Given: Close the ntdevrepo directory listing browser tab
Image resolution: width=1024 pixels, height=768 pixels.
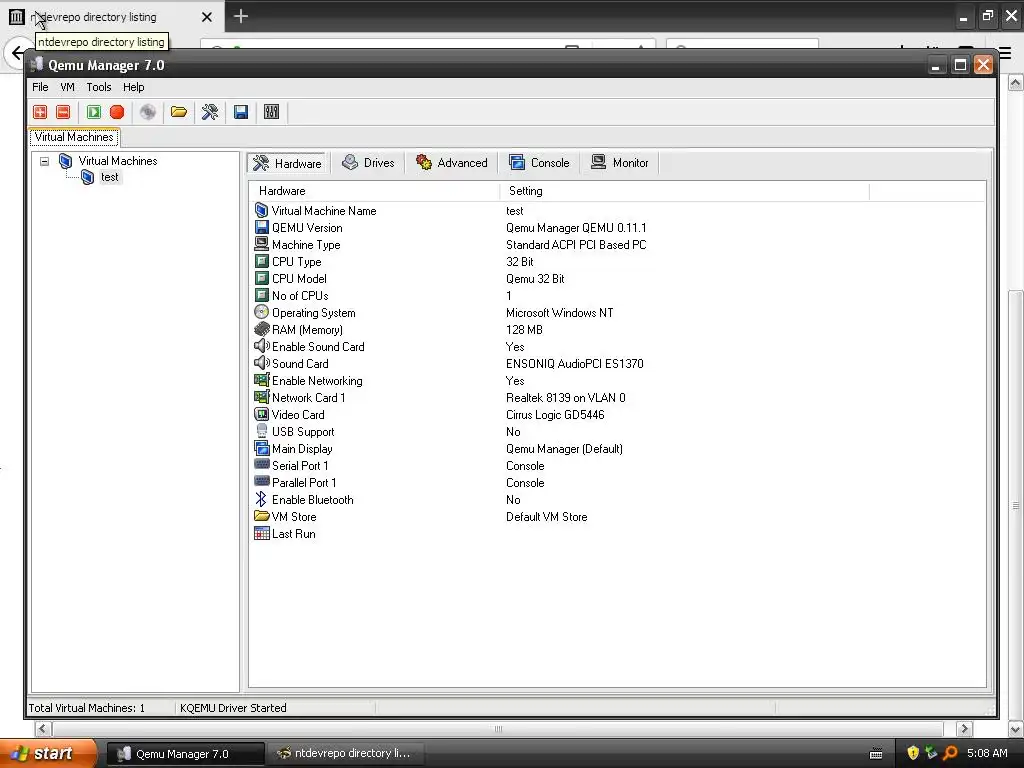Looking at the screenshot, I should point(207,17).
